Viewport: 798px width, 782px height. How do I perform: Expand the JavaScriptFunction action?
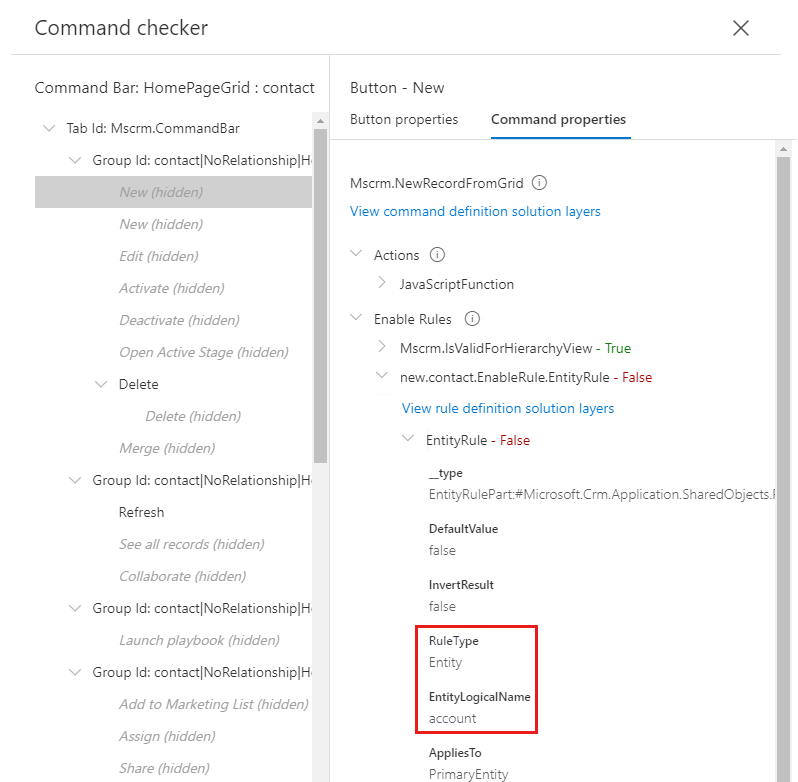[x=382, y=284]
